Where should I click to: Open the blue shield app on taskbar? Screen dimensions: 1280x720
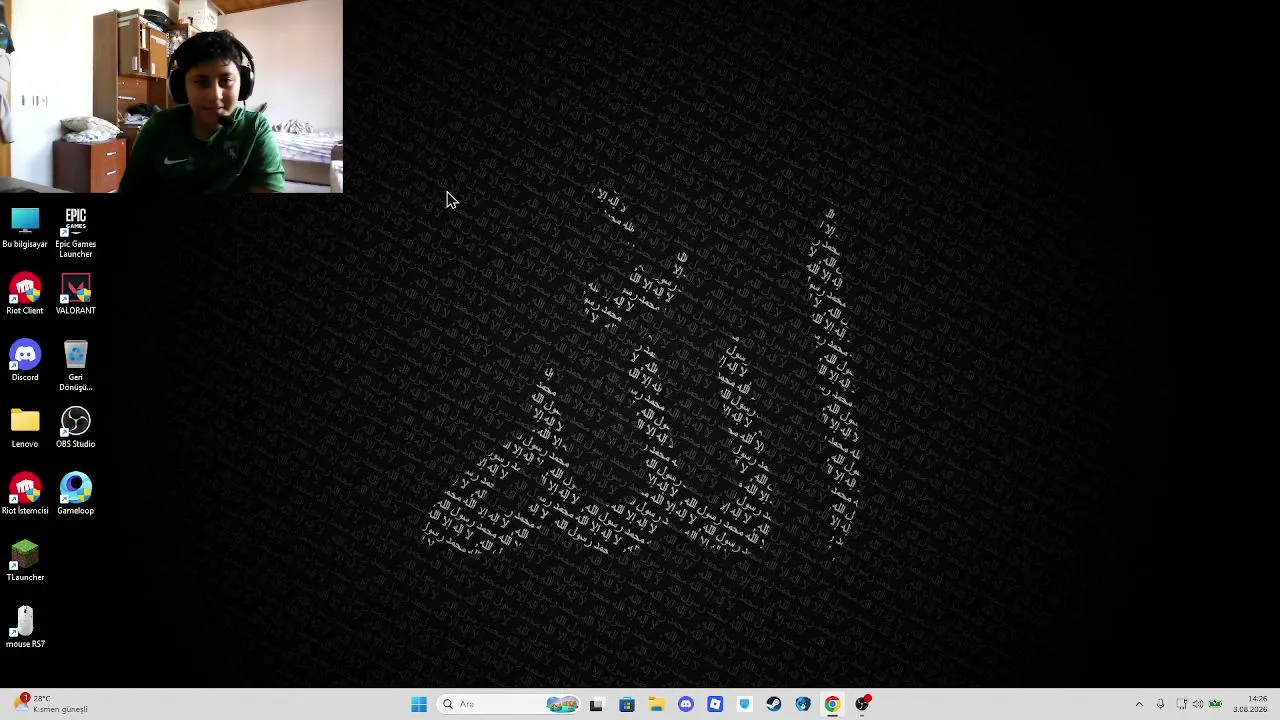coord(745,704)
